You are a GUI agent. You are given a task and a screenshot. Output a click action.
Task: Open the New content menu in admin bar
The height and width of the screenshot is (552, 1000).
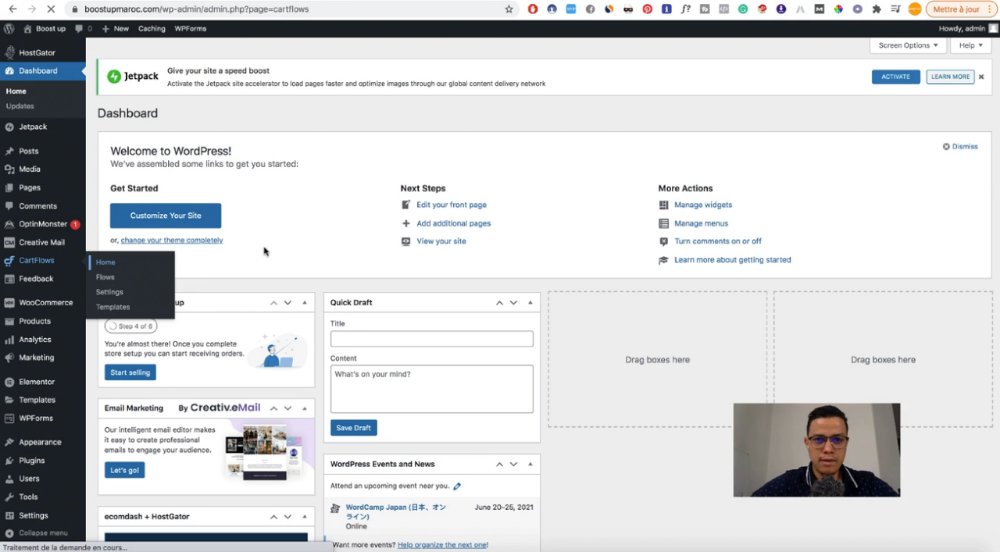[115, 29]
